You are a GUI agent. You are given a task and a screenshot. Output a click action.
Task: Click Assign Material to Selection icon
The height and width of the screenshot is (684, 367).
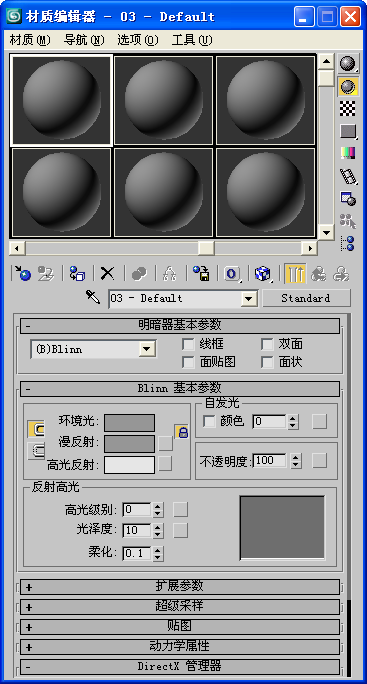pyautogui.click(x=77, y=274)
